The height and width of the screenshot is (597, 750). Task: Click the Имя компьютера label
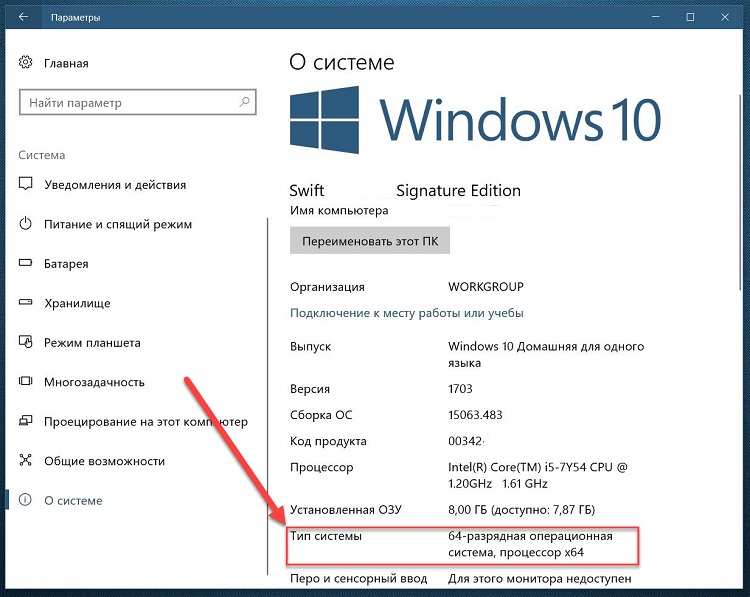tap(339, 210)
